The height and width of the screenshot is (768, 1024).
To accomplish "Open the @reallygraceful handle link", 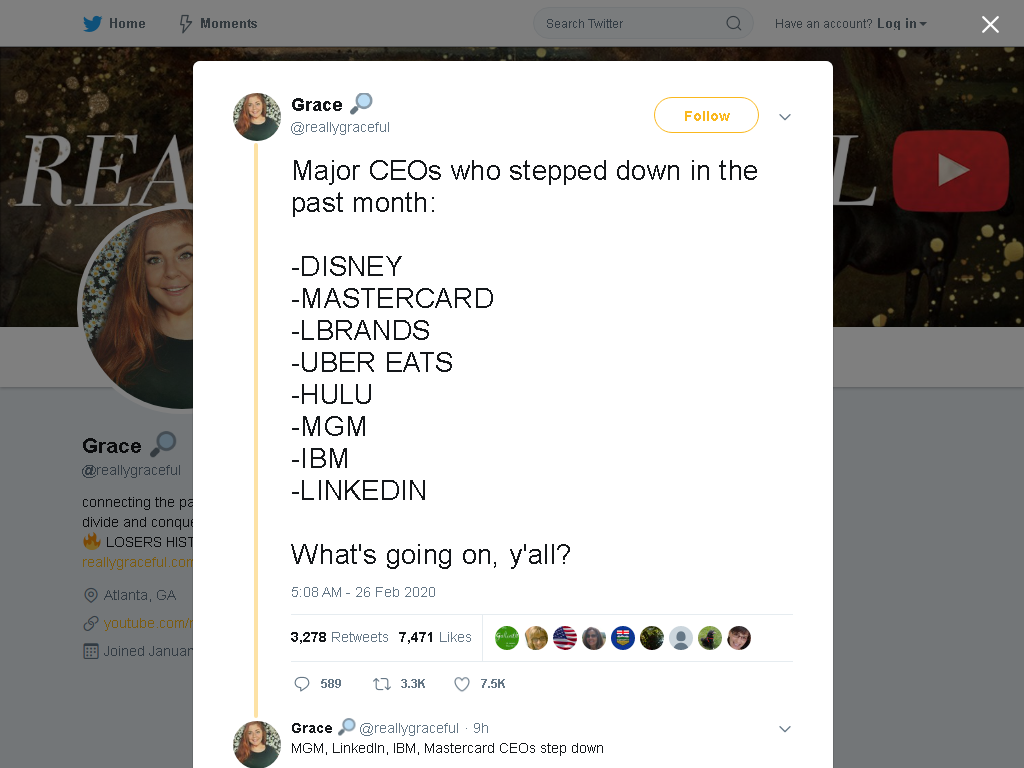I will (340, 127).
